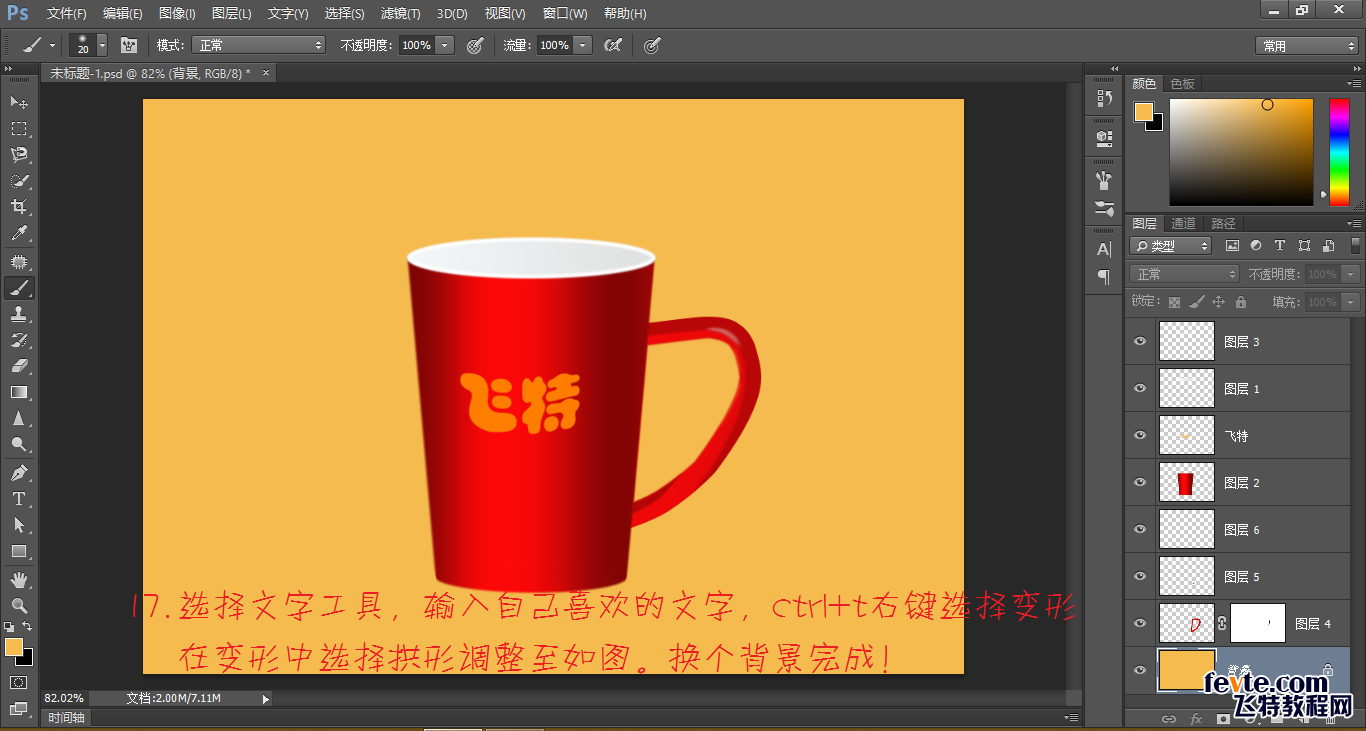Enable airbrush-style build-up icon
Image resolution: width=1366 pixels, height=731 pixels.
[x=613, y=45]
